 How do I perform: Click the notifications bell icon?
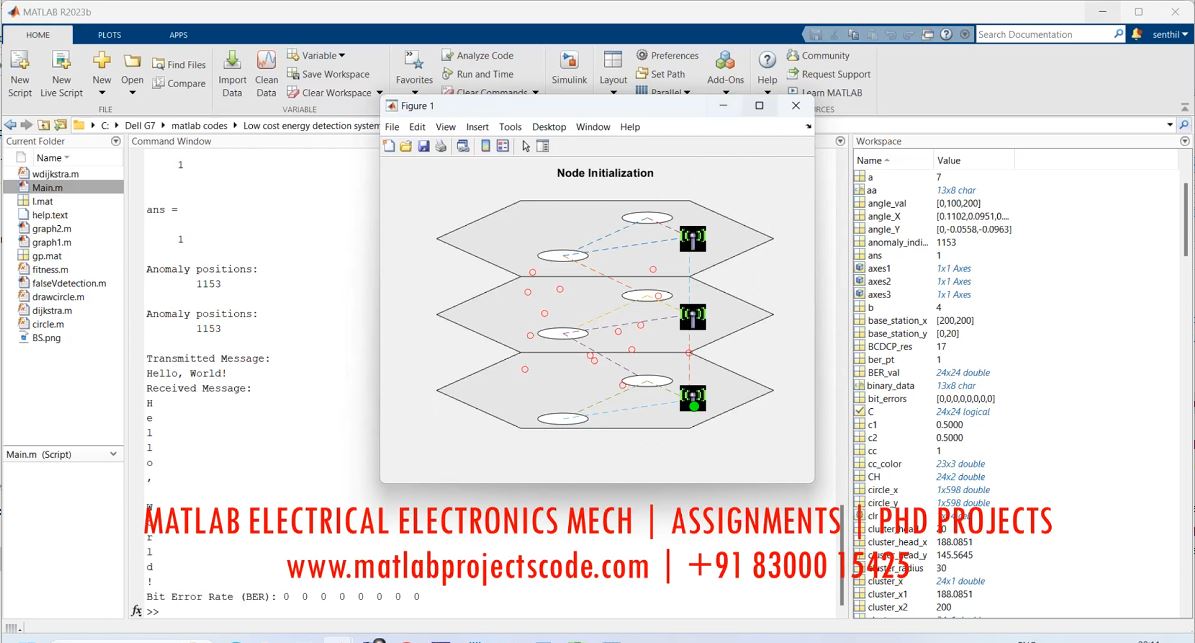click(x=1136, y=34)
